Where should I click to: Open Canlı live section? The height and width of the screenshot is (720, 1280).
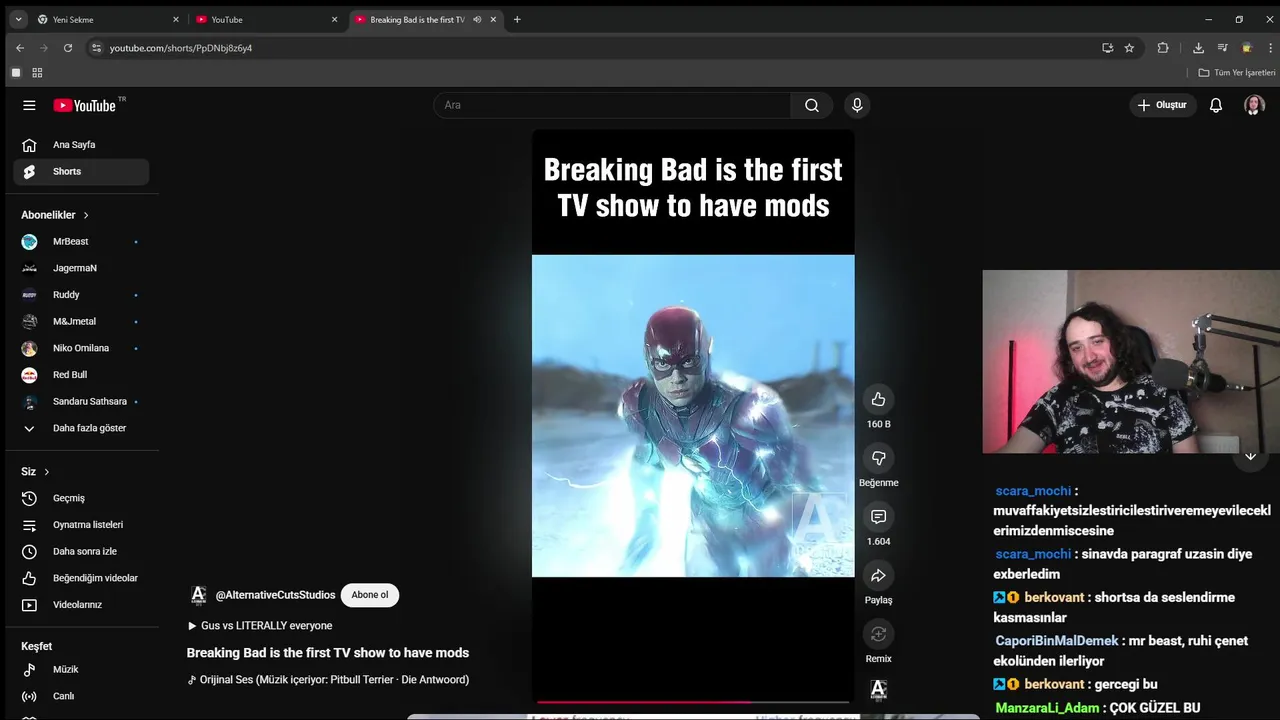[81, 696]
